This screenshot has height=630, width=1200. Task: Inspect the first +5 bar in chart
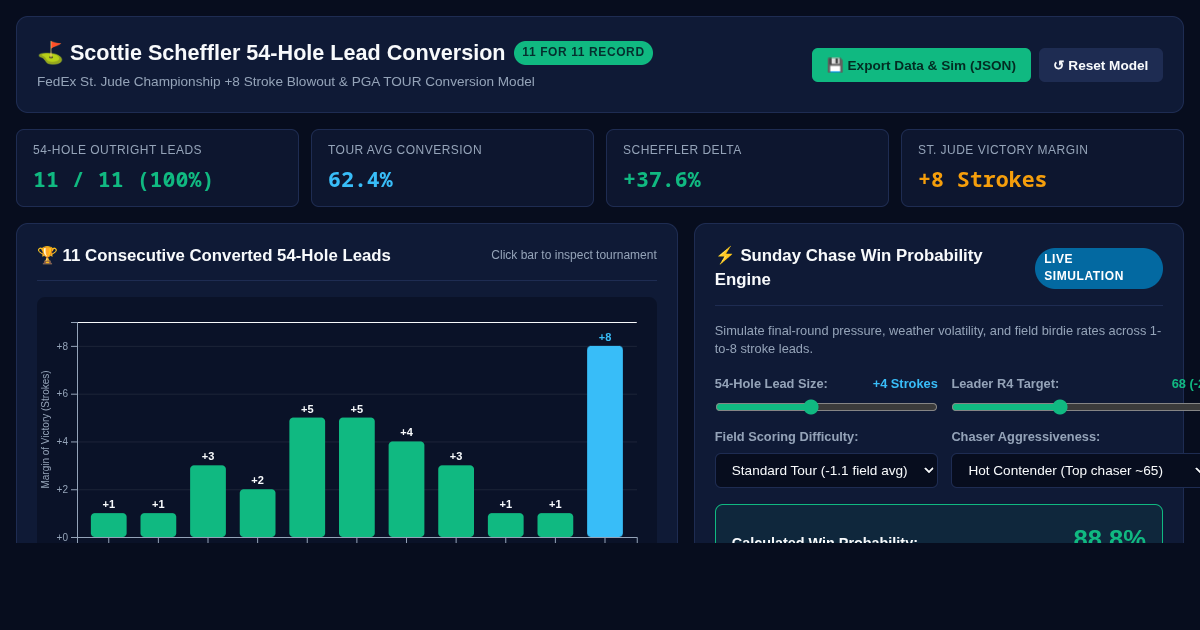pyautogui.click(x=307, y=478)
